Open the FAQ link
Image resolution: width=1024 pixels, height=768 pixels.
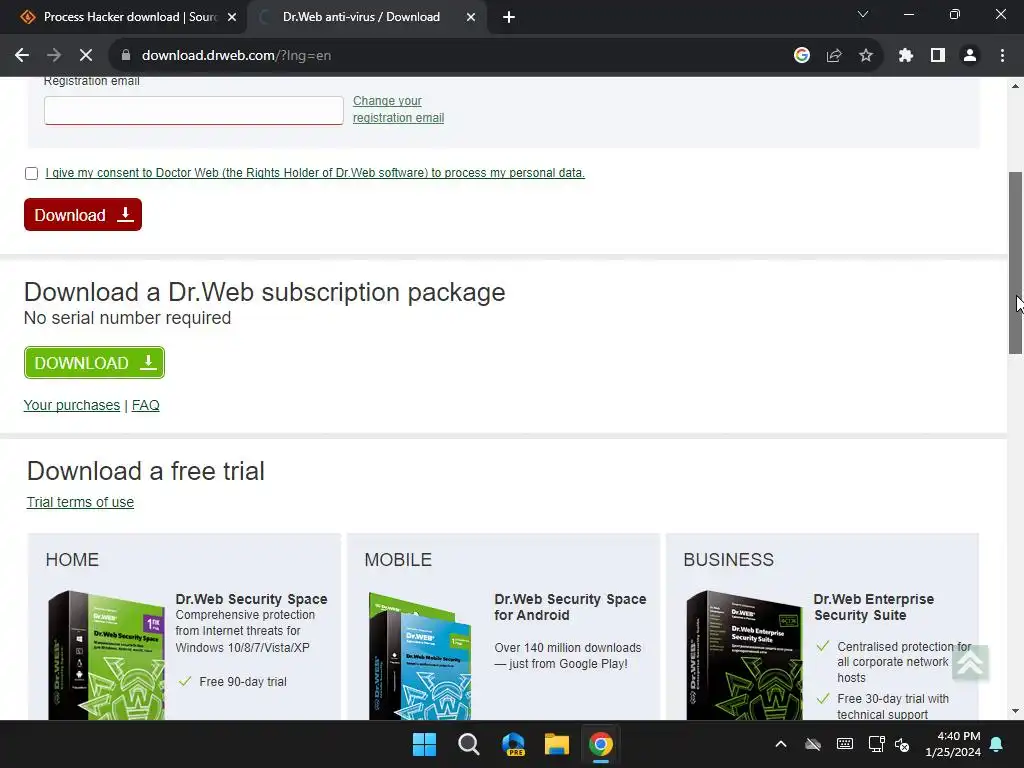click(146, 405)
